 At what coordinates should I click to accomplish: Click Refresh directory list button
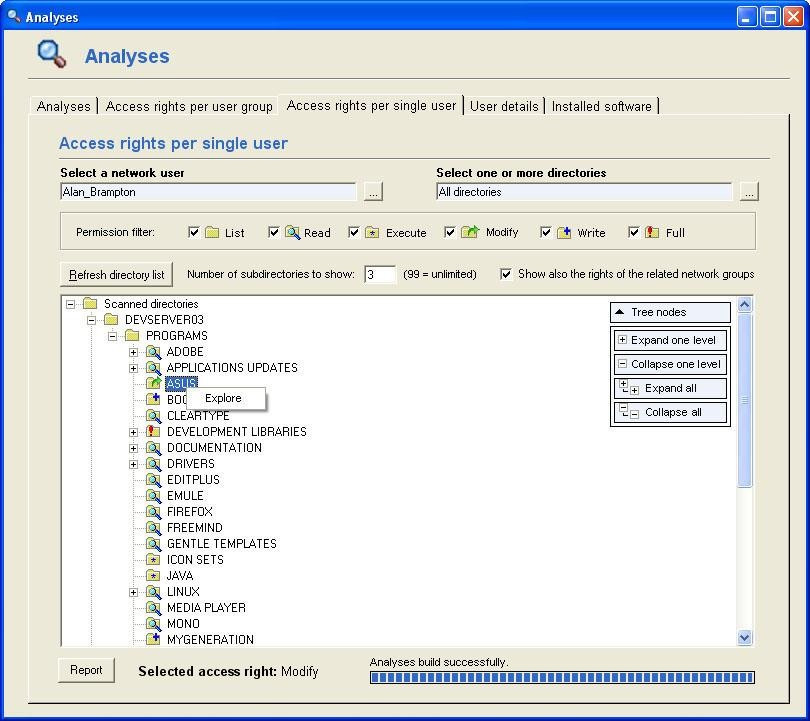click(x=117, y=274)
